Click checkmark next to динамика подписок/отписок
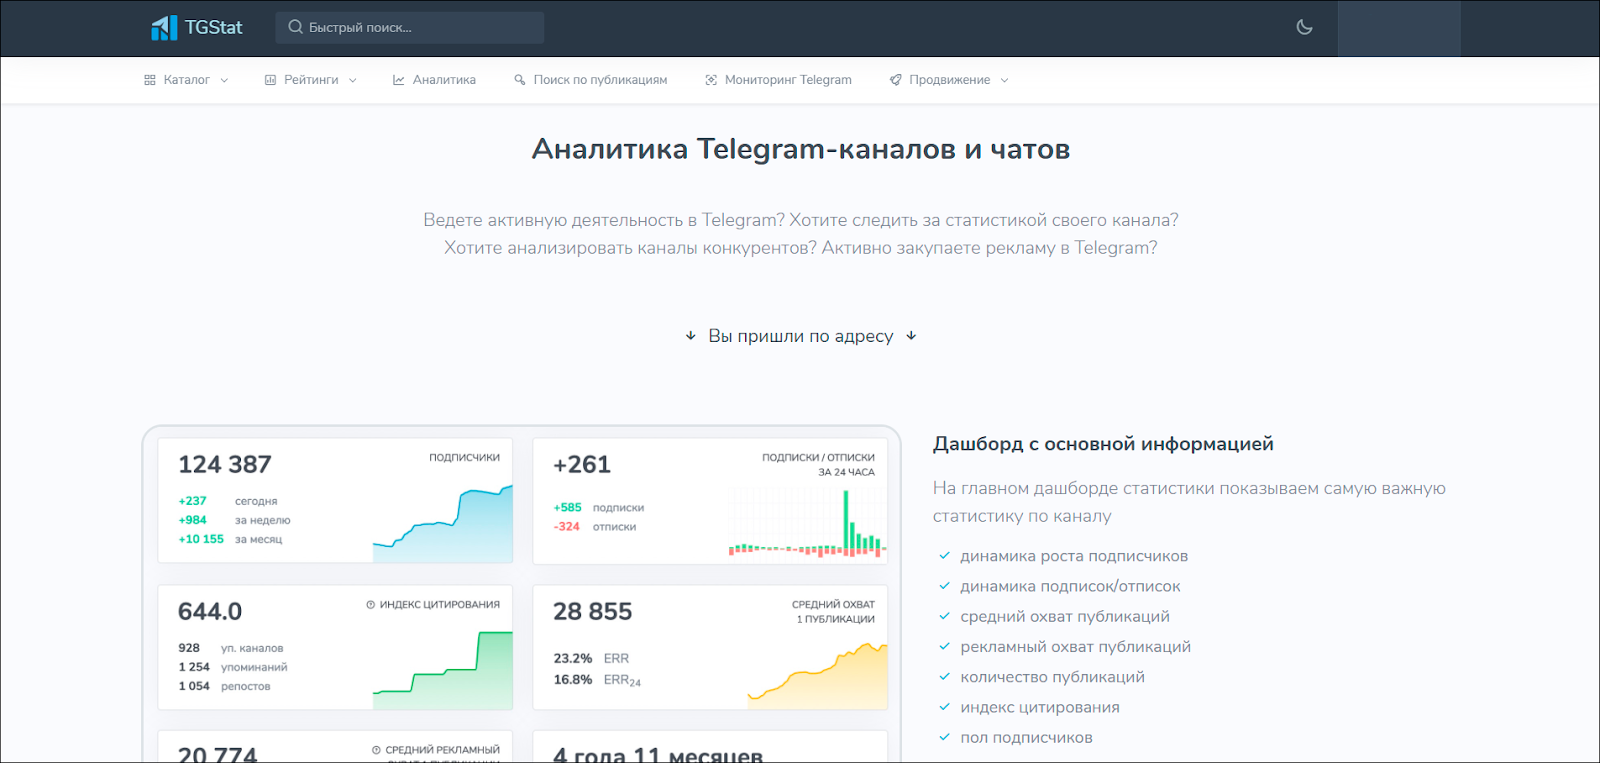The width and height of the screenshot is (1600, 763). click(944, 586)
